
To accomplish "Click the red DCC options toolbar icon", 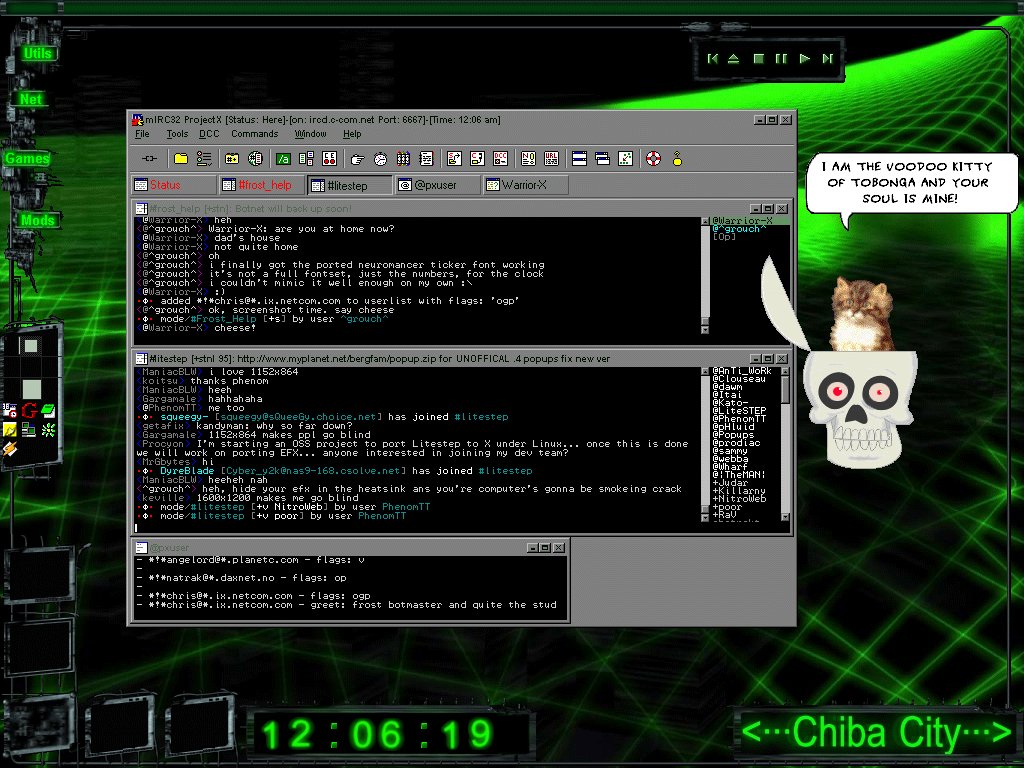I will click(501, 159).
